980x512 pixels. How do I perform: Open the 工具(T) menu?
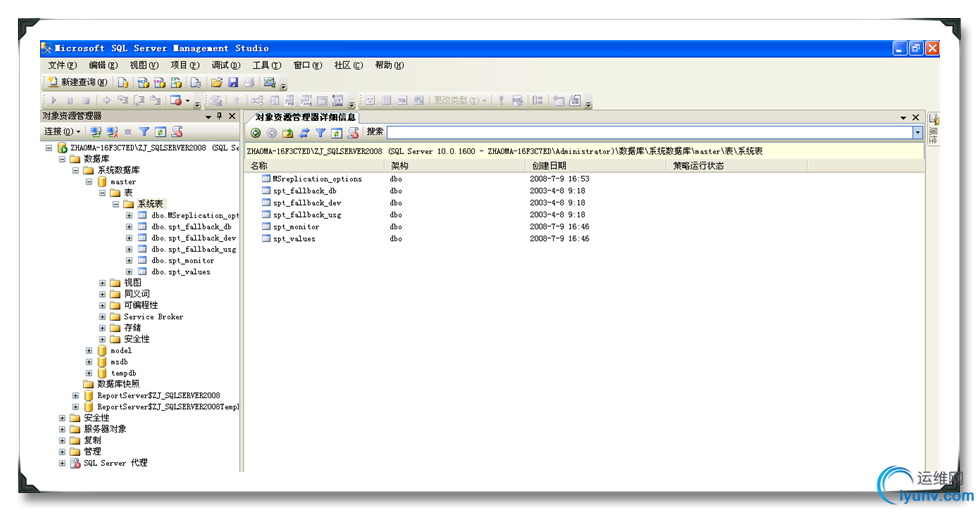(x=267, y=65)
